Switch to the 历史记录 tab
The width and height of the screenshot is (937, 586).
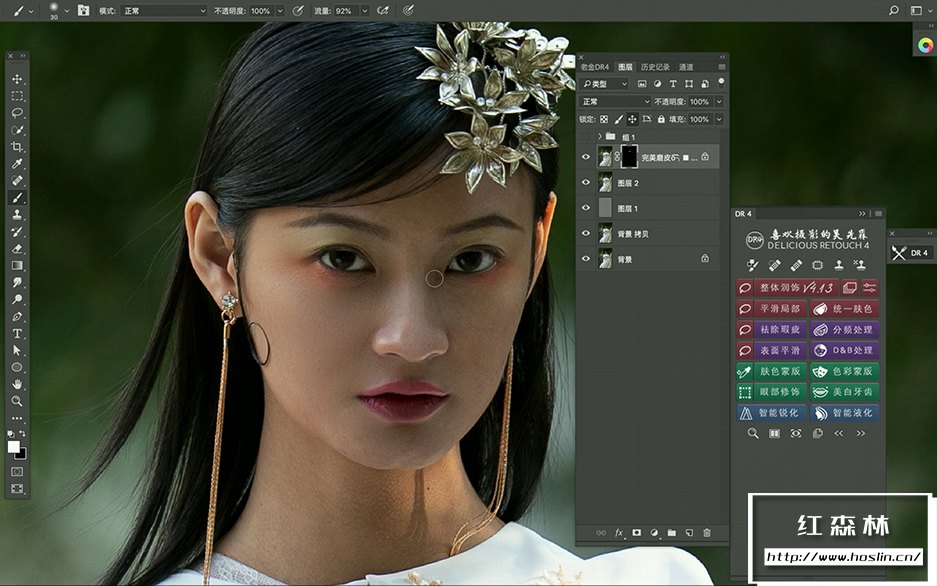(655, 67)
